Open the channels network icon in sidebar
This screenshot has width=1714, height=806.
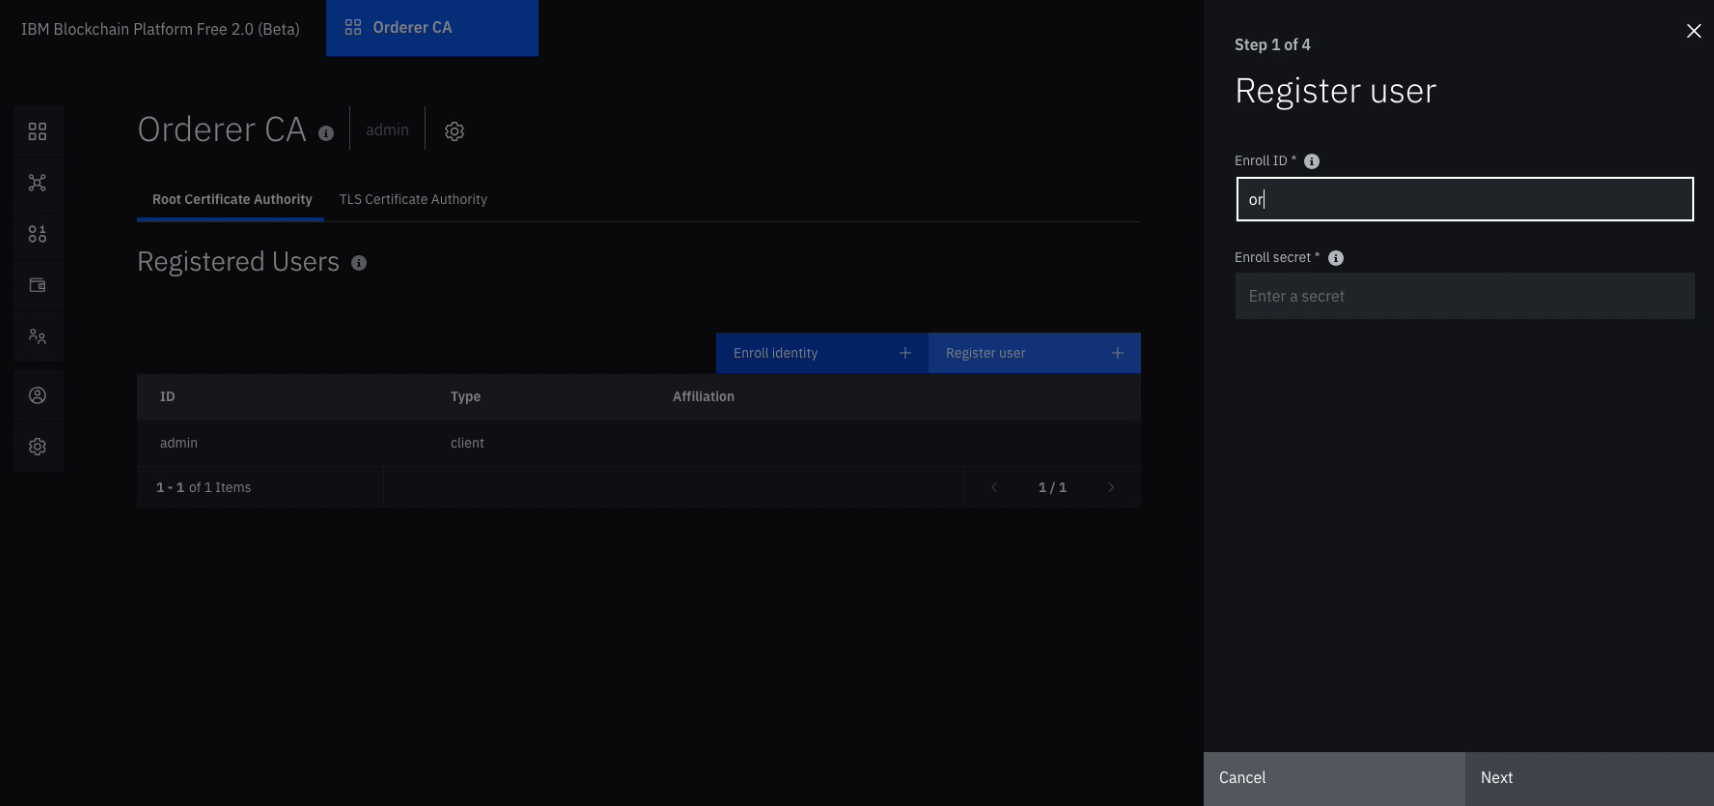37,183
